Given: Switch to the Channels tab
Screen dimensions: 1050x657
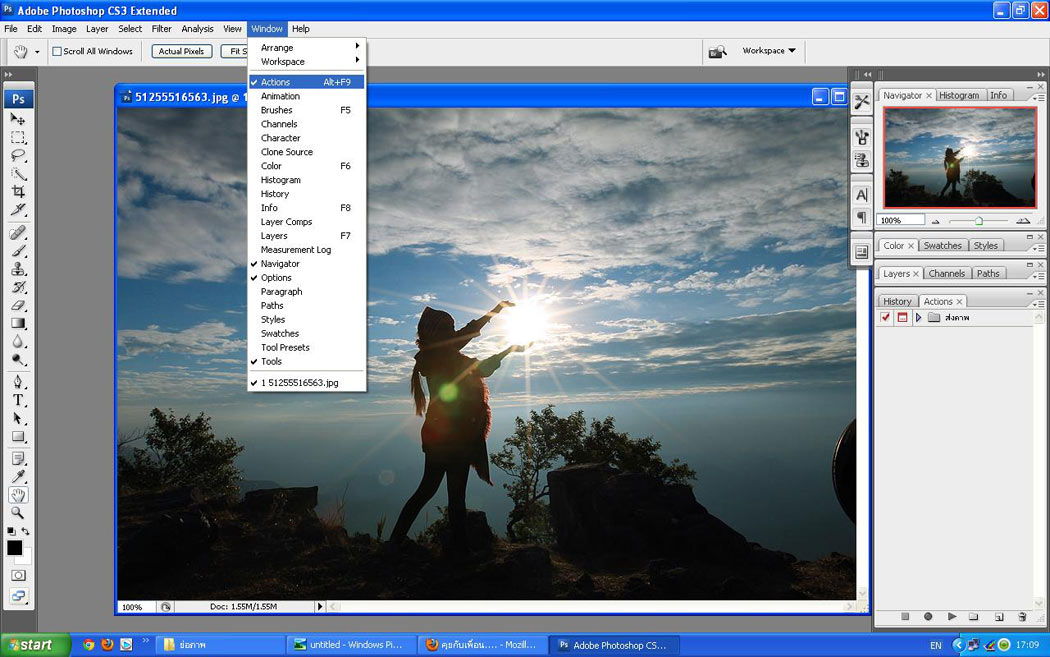Looking at the screenshot, I should click(x=946, y=273).
